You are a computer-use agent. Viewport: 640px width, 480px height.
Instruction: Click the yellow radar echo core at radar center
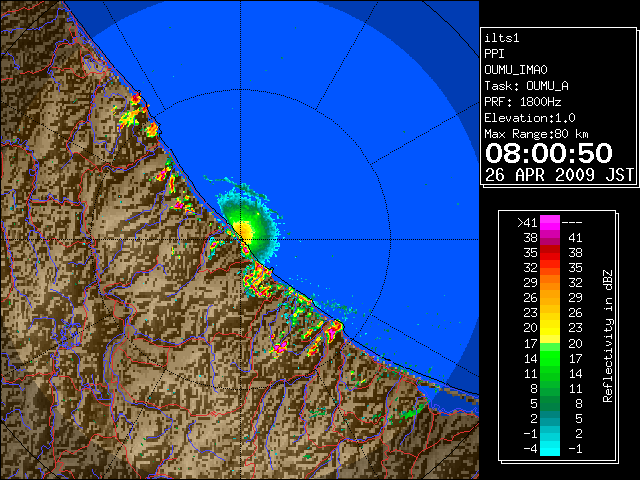243,231
